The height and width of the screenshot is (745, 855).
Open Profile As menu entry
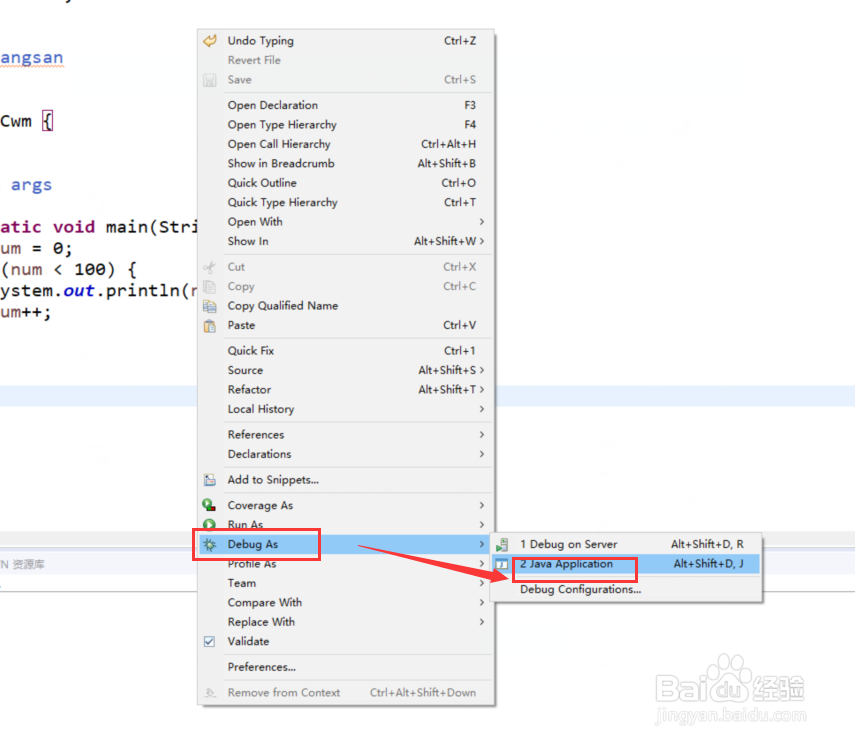click(346, 564)
